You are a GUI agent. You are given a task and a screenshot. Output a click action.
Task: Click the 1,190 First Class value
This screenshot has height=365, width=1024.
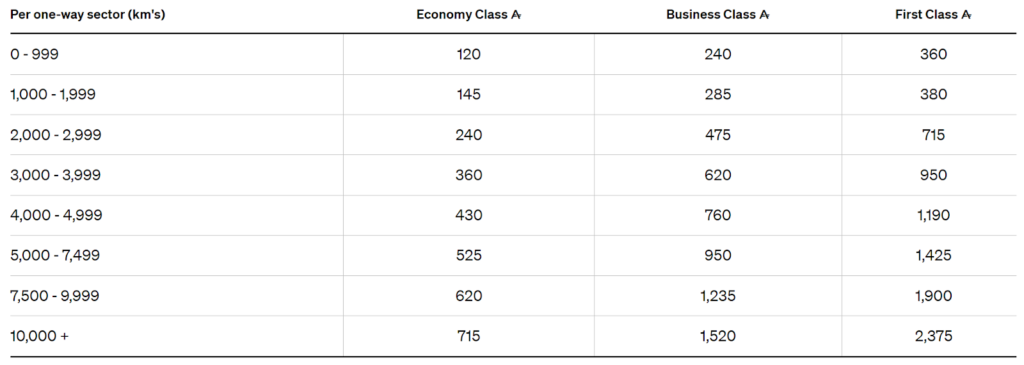coord(933,215)
